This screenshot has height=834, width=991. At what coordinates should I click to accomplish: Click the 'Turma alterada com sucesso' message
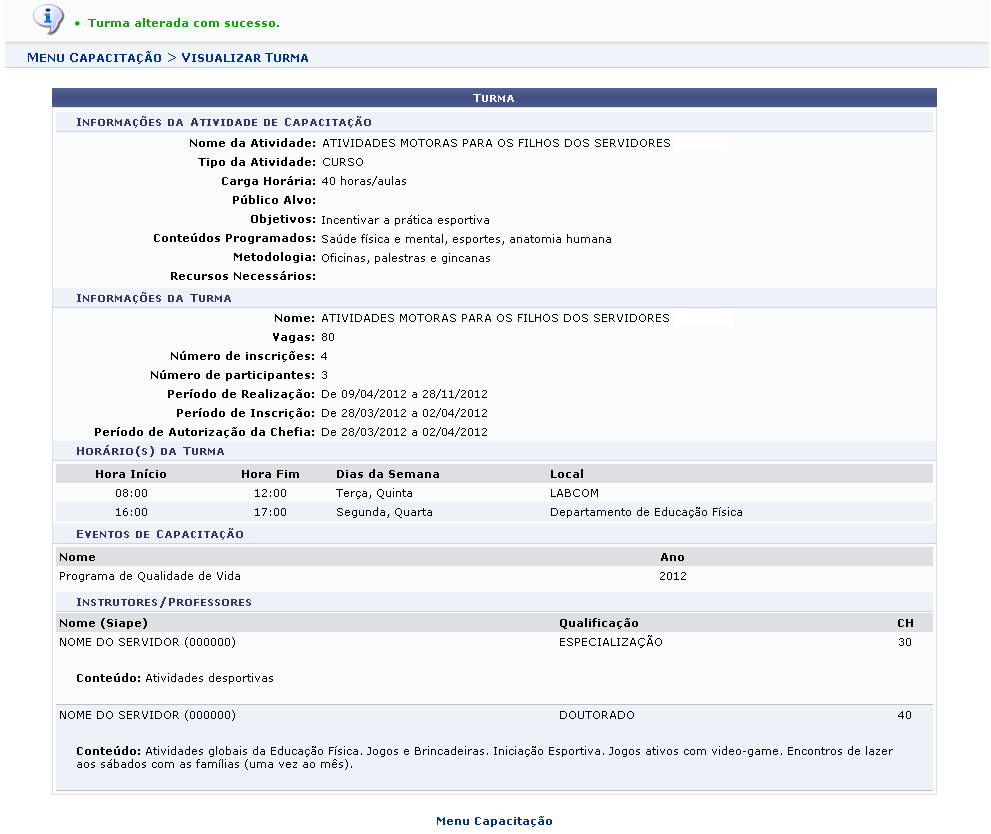coord(184,22)
